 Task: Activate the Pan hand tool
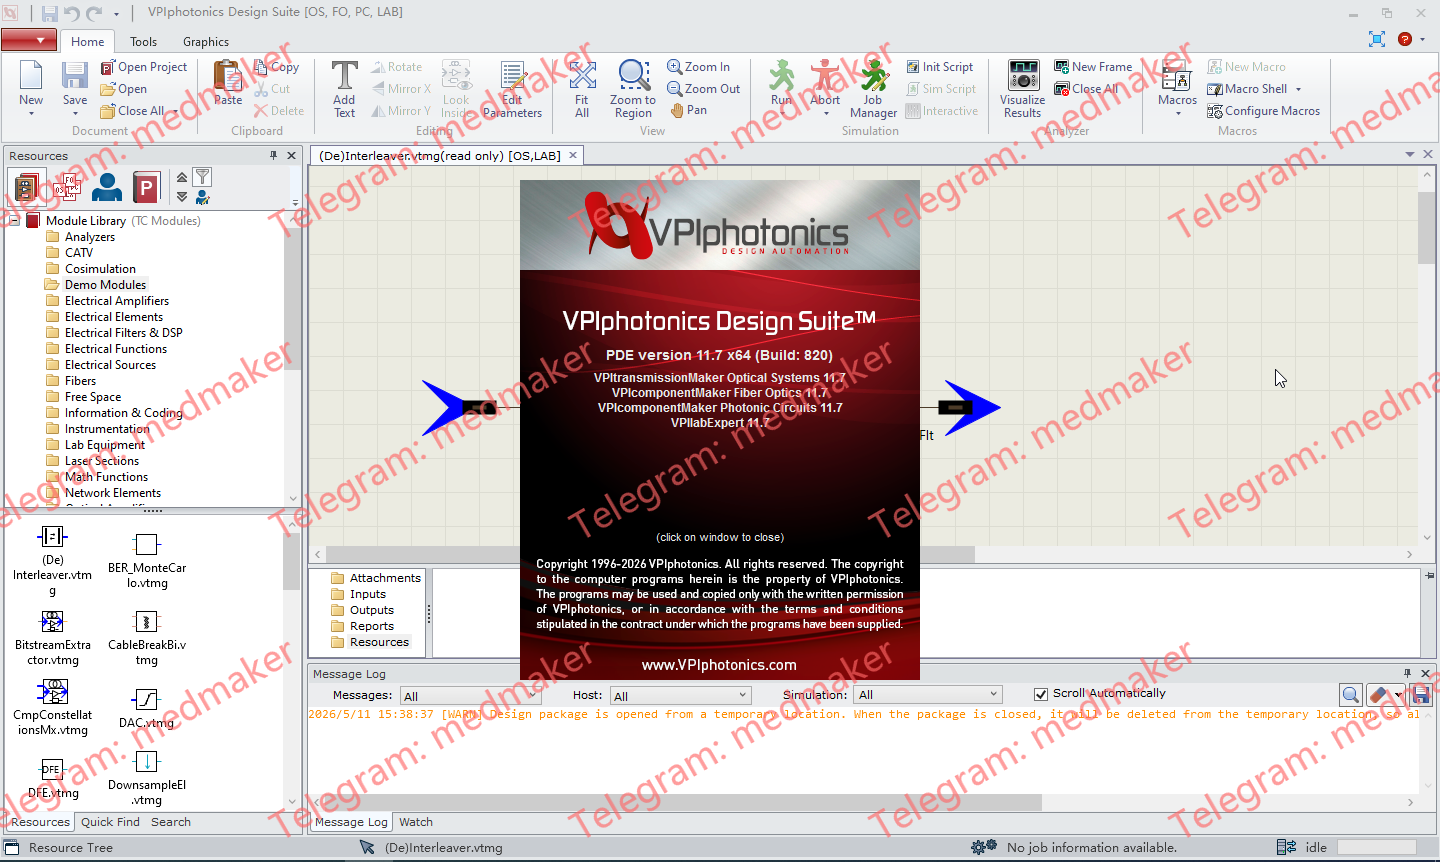[689, 110]
